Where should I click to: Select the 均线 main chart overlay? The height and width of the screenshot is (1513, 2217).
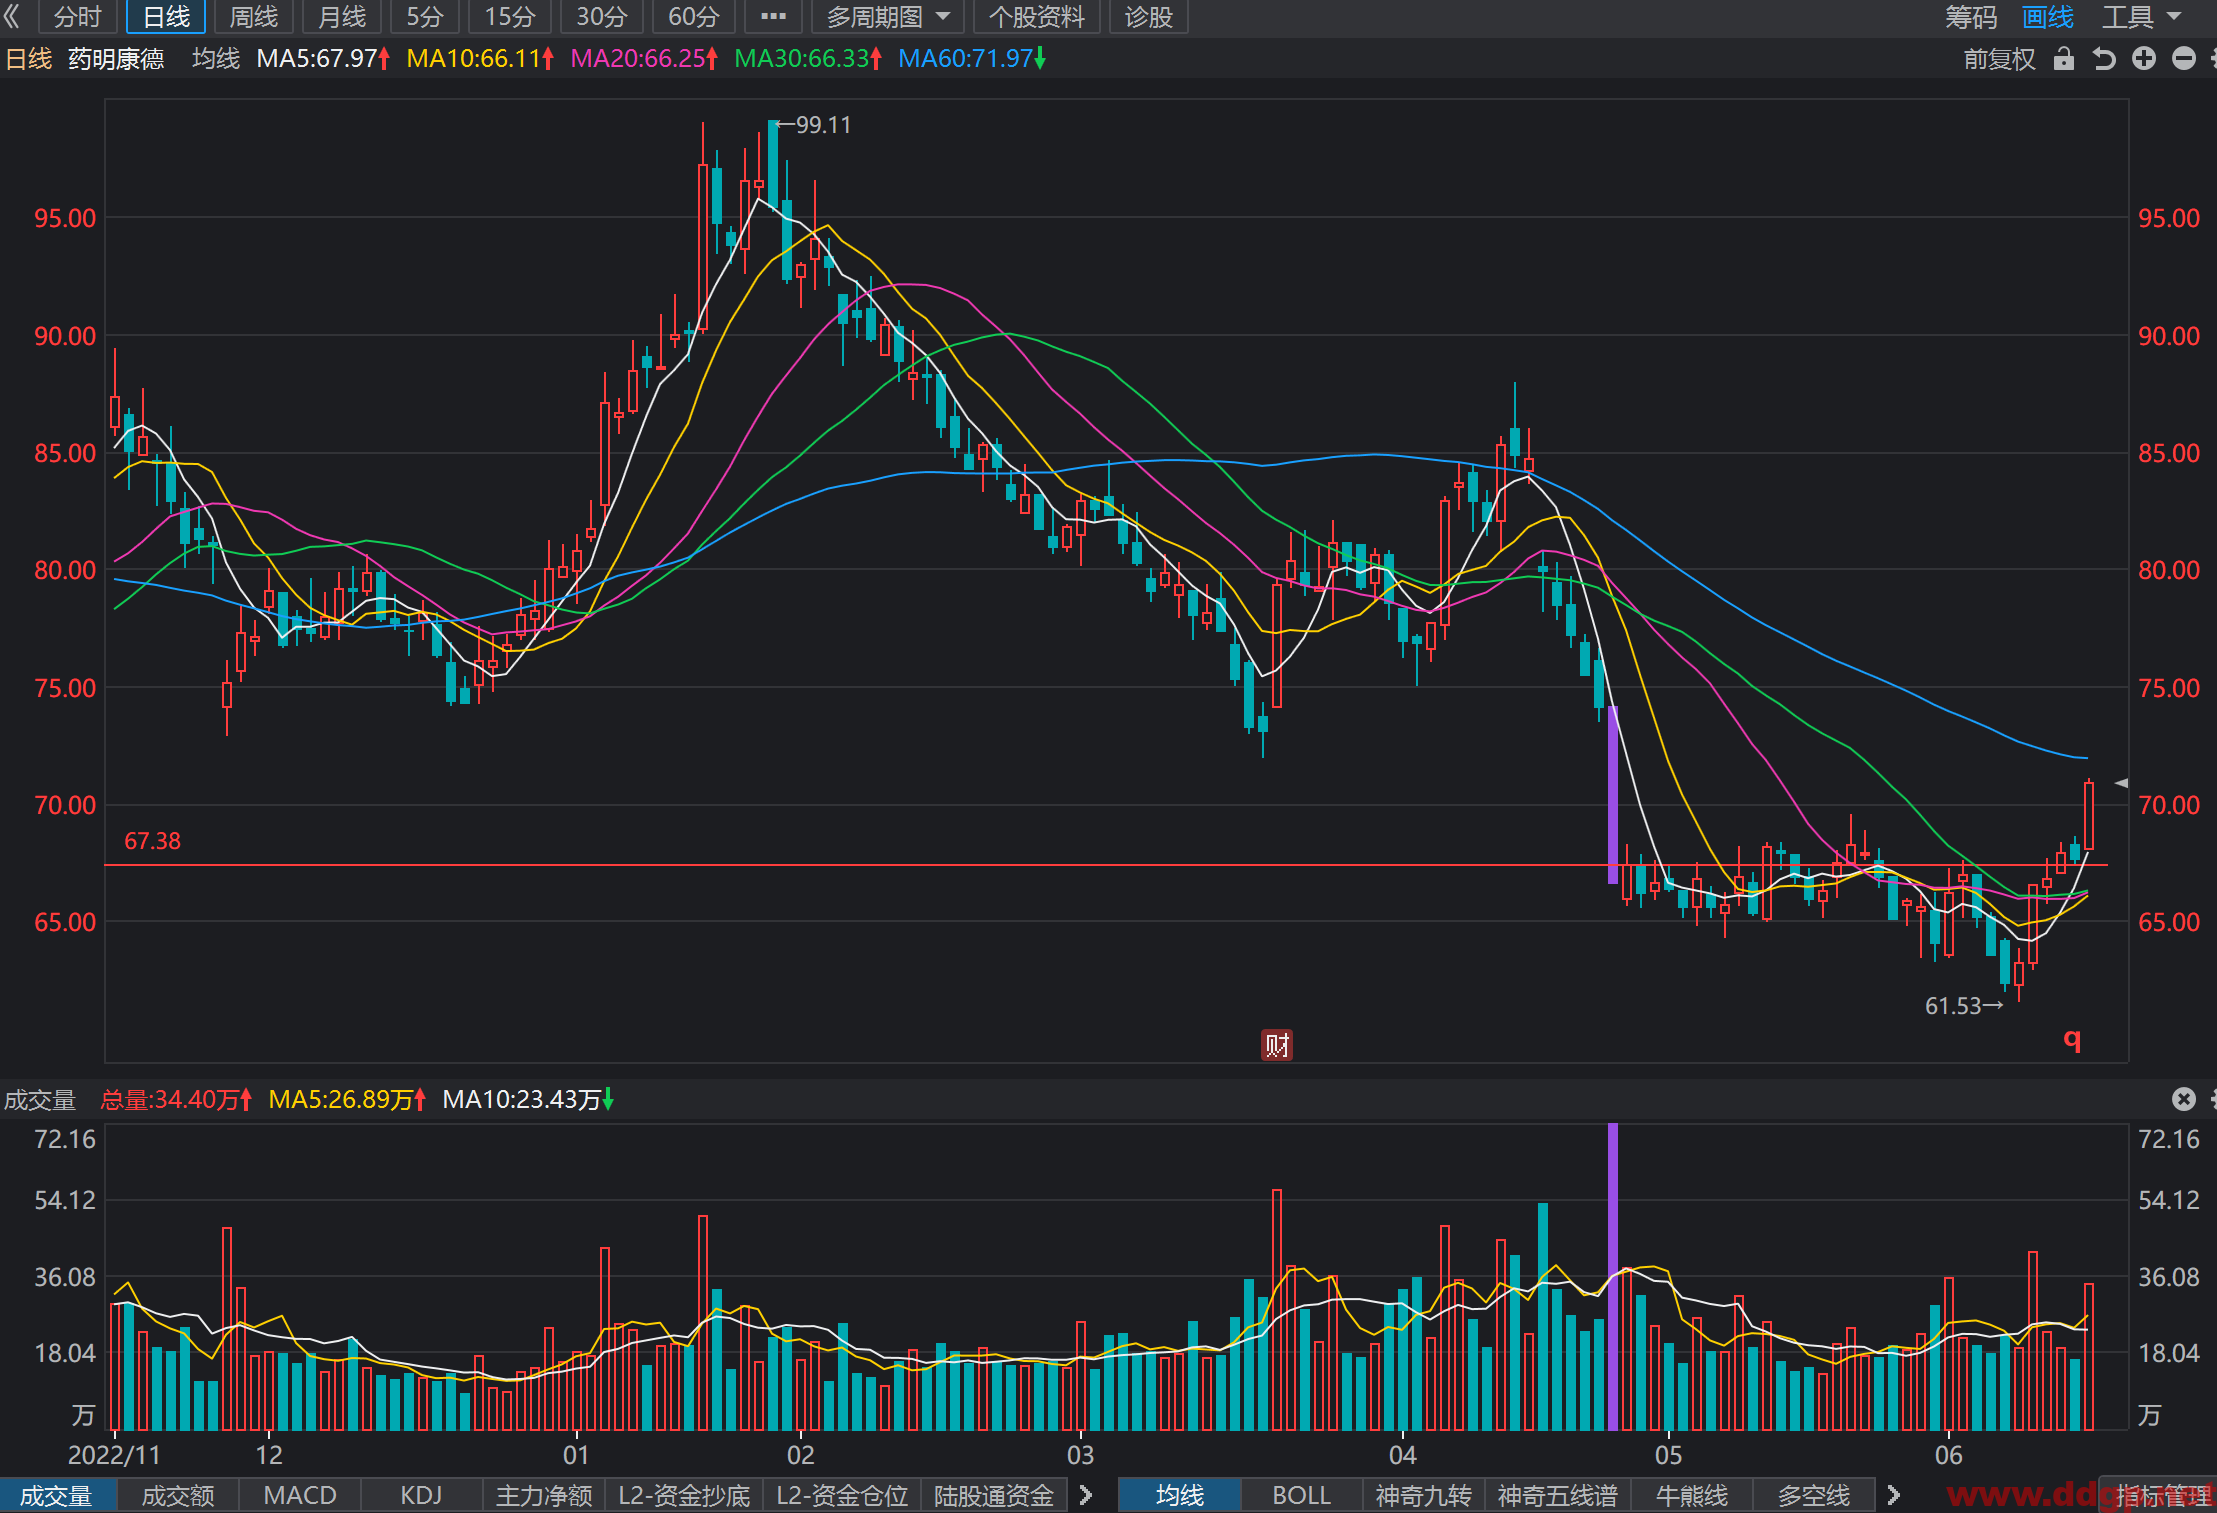click(x=1180, y=1496)
